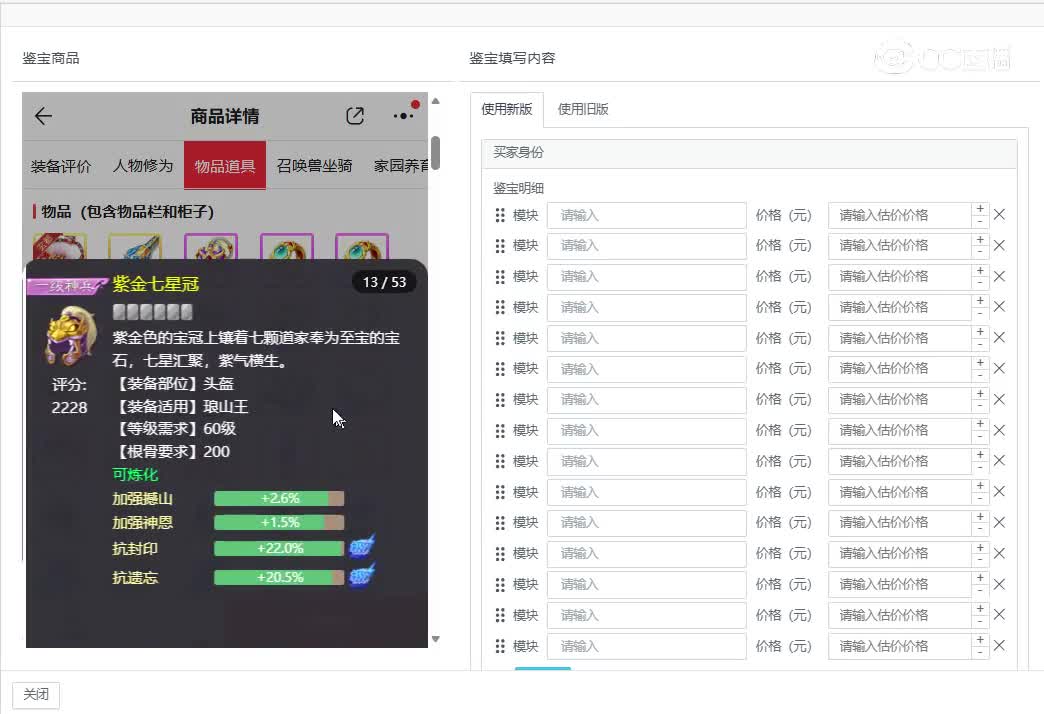Click the drag handle of the second 模块 row
Viewport: 1044px width, 714px height.
pos(500,246)
